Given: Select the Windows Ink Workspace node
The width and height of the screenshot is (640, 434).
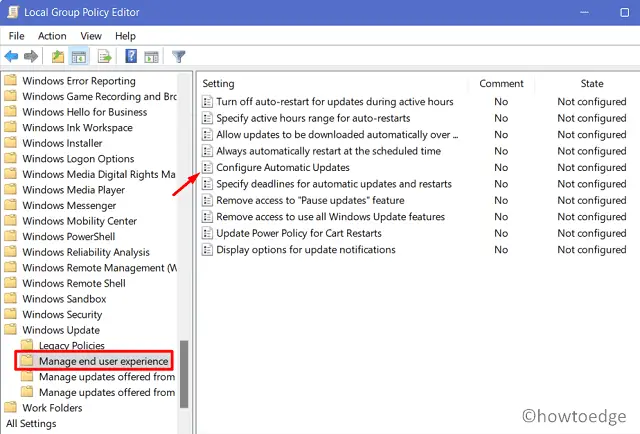Looking at the screenshot, I should click(77, 127).
